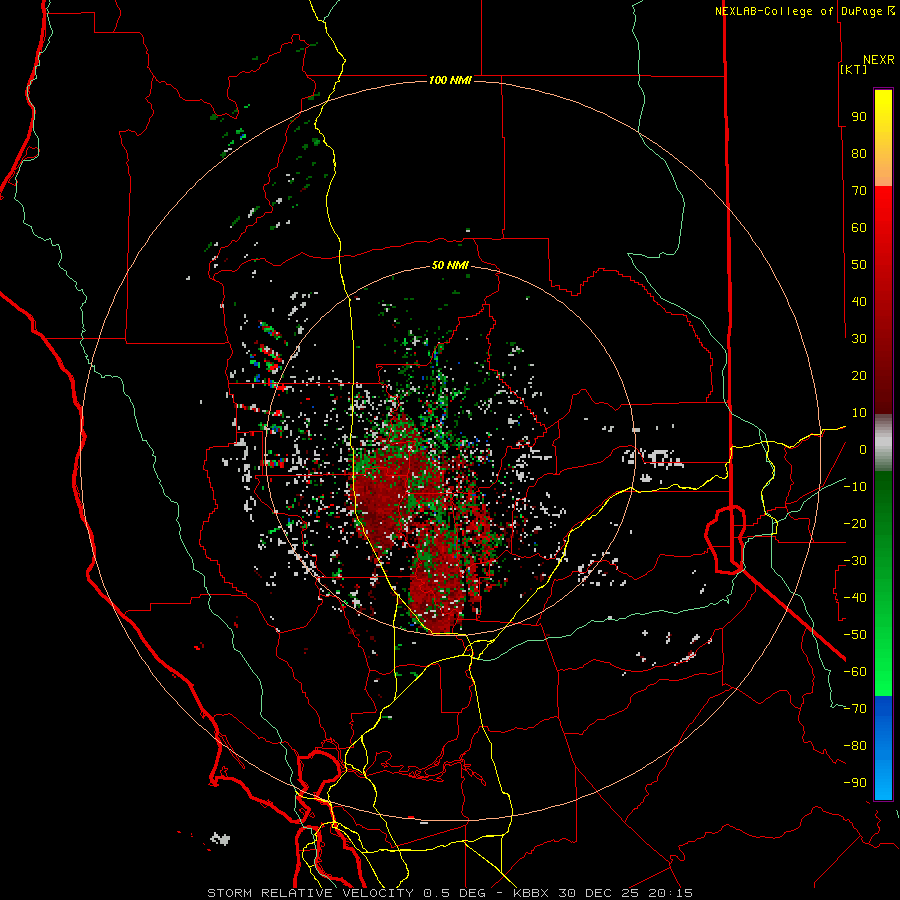This screenshot has width=900, height=900.
Task: Pick the blue band near -80
Action: click(883, 746)
